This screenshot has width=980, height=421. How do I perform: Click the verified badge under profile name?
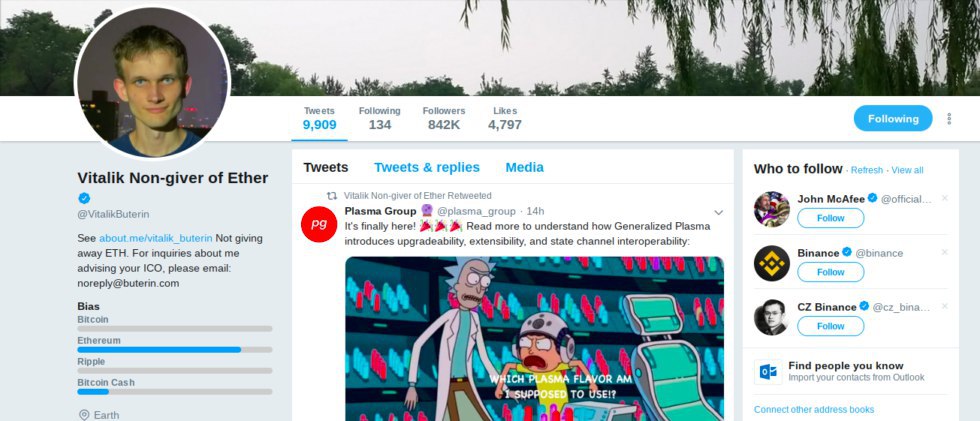pos(84,198)
